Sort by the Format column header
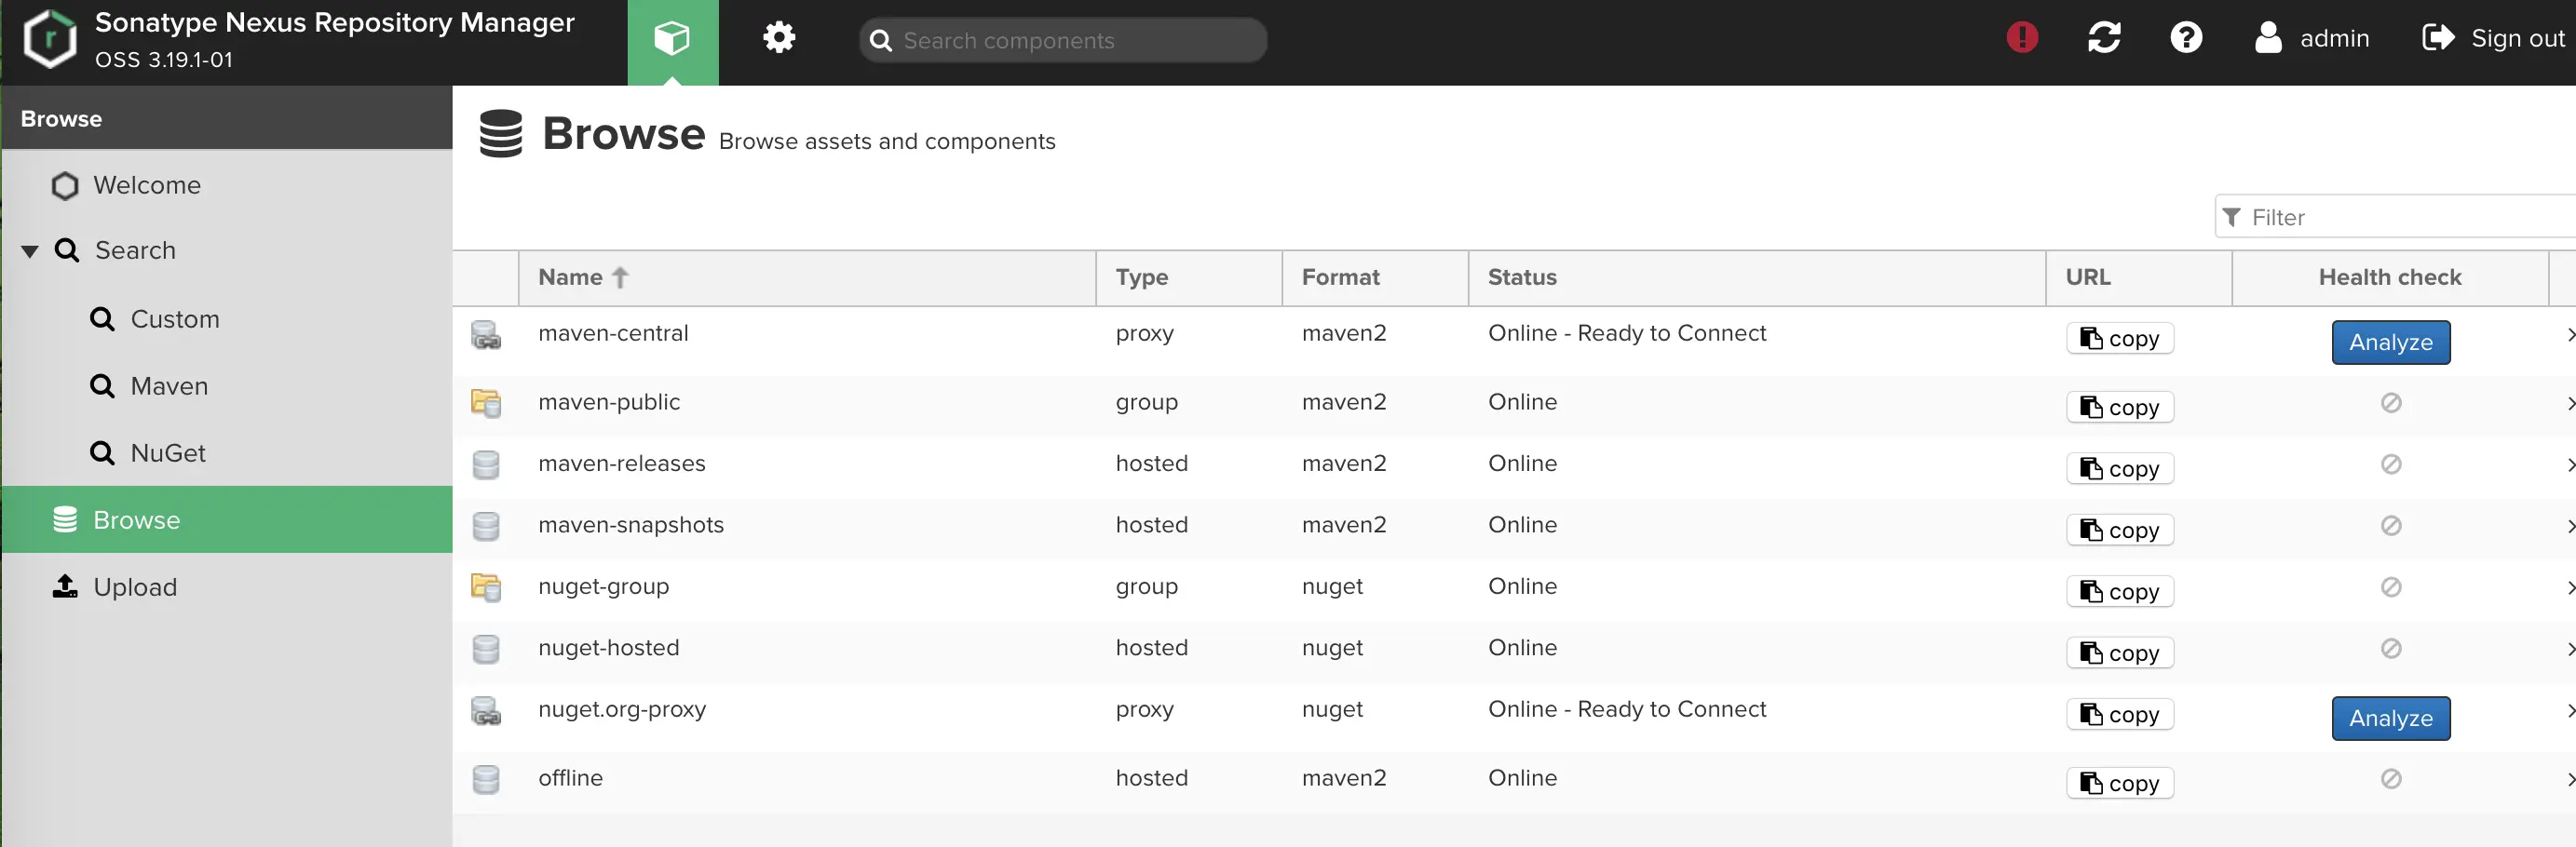 point(1376,277)
